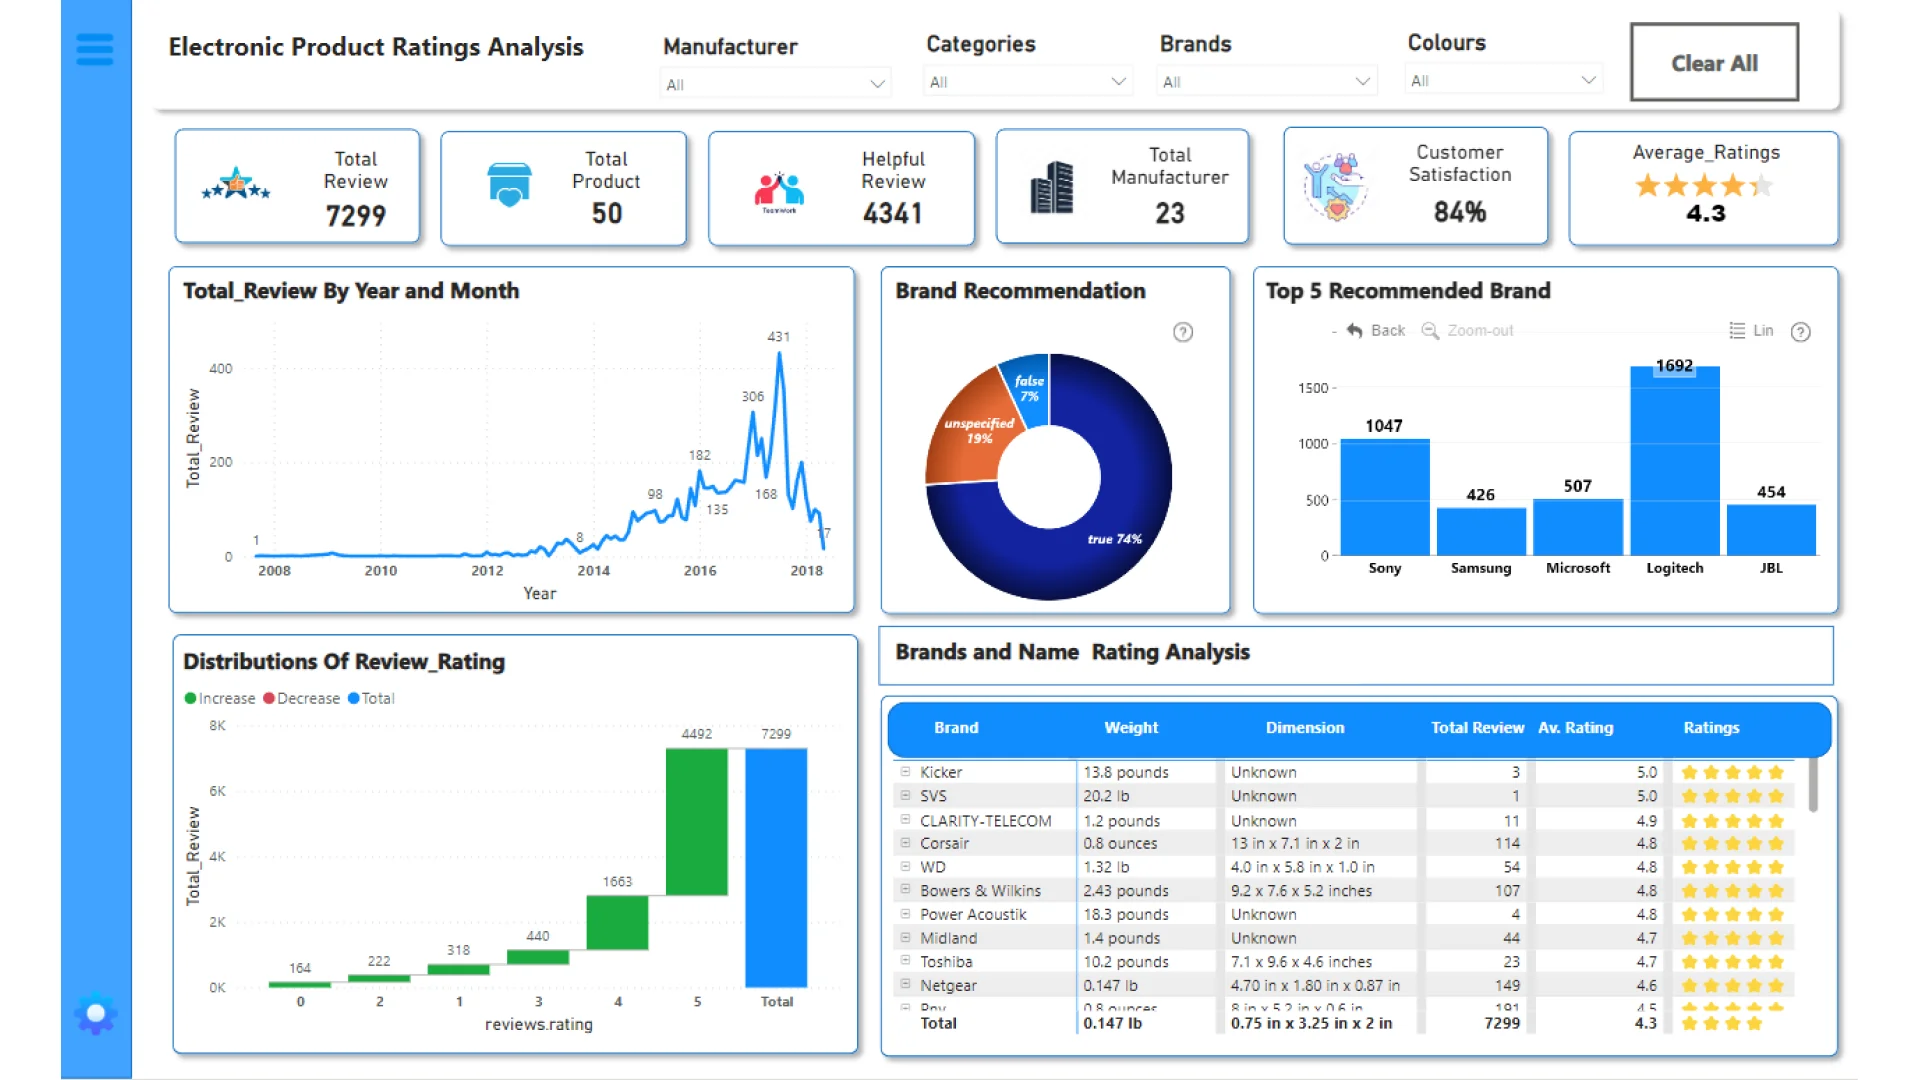1920x1080 pixels.
Task: Click the Microsoft bar with 507
Action: pos(1578,527)
